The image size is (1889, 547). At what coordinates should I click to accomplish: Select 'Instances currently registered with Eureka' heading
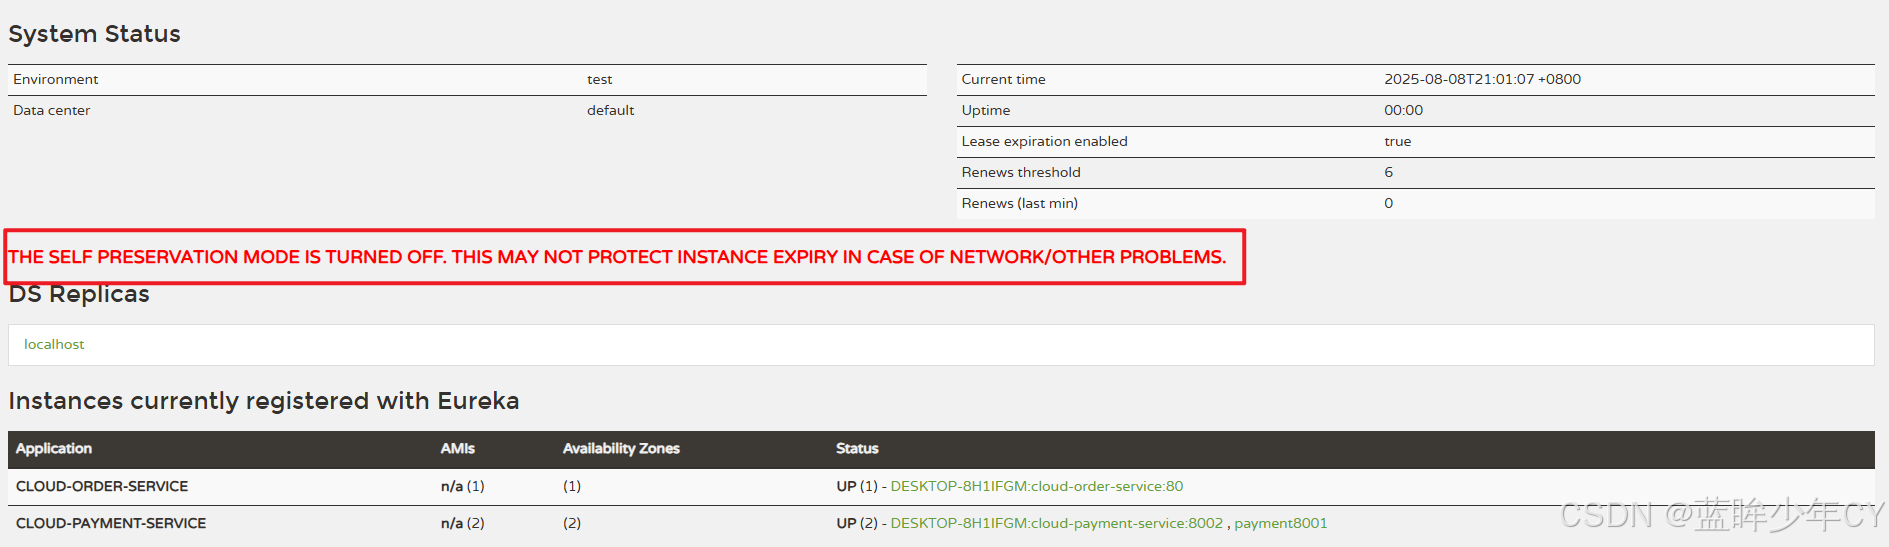point(264,401)
